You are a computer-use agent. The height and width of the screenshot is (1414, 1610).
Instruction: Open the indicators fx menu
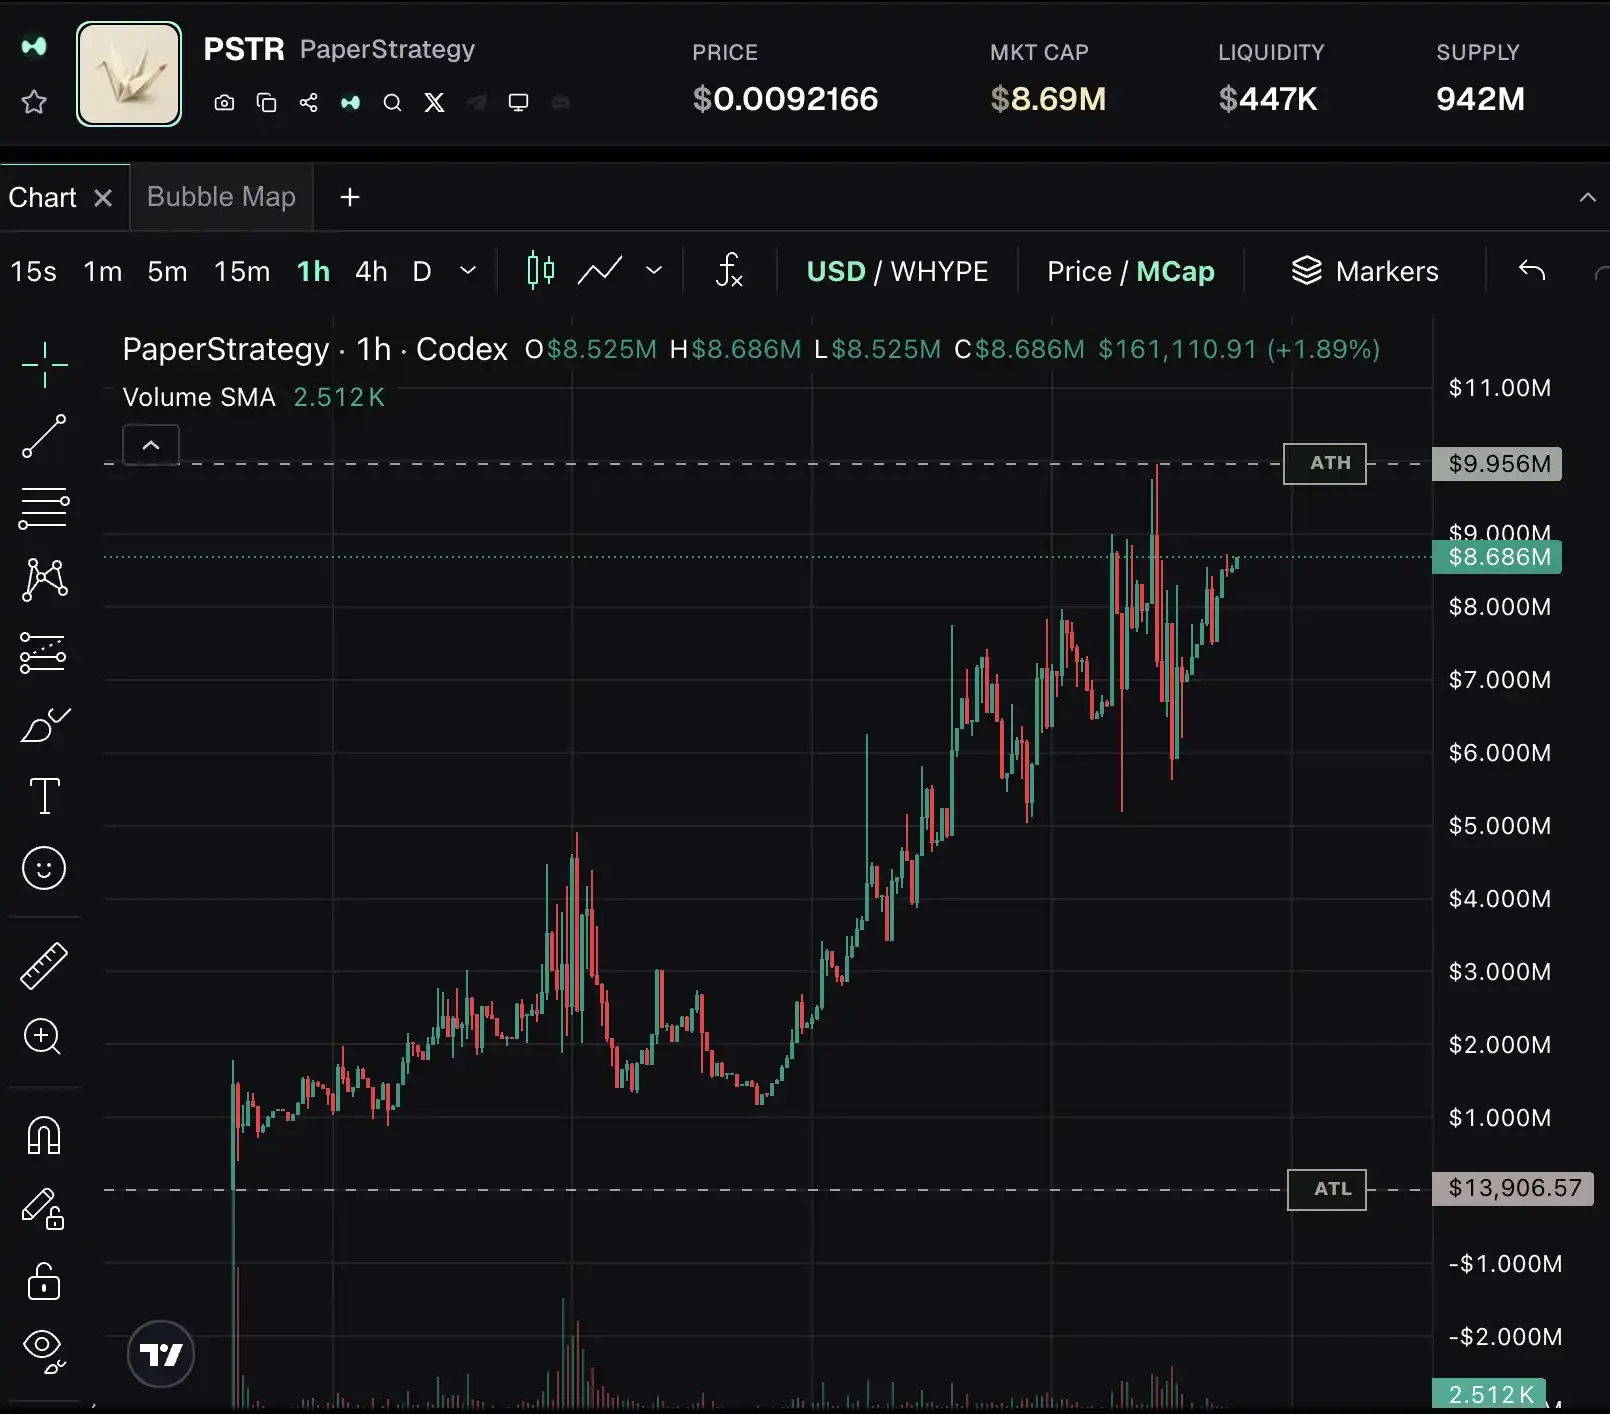point(729,270)
